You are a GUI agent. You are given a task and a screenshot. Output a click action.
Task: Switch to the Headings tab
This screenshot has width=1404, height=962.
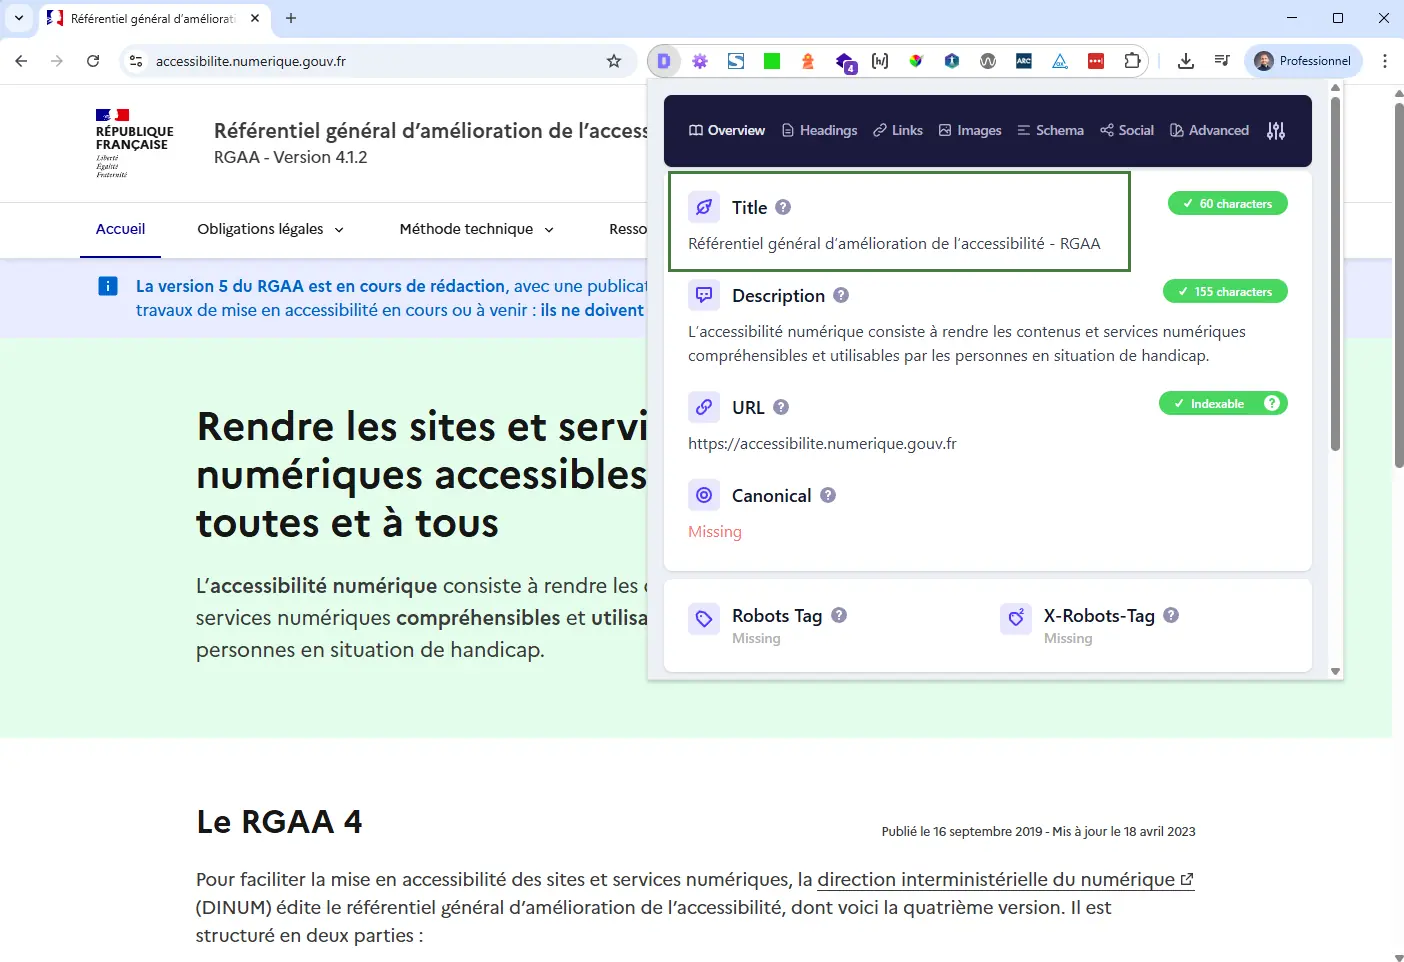[819, 131]
